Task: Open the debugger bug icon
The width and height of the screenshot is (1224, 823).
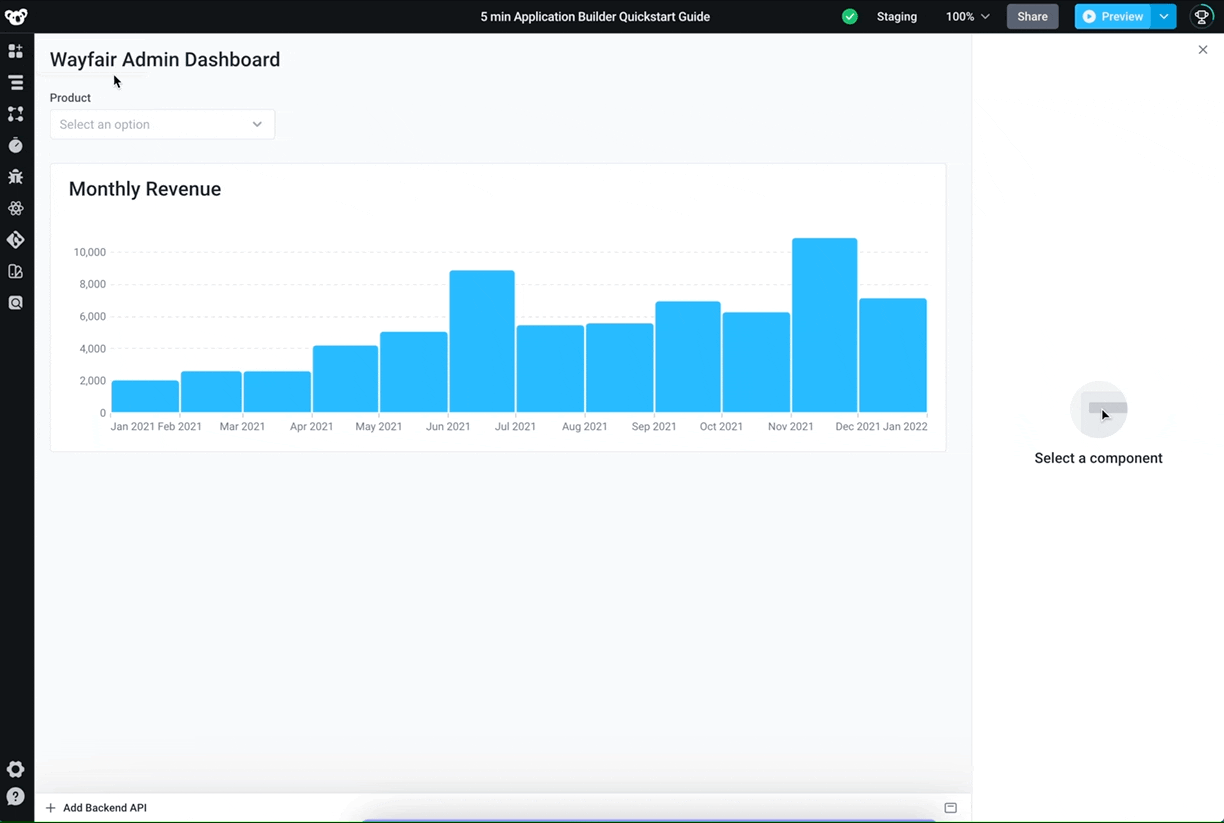Action: [16, 177]
